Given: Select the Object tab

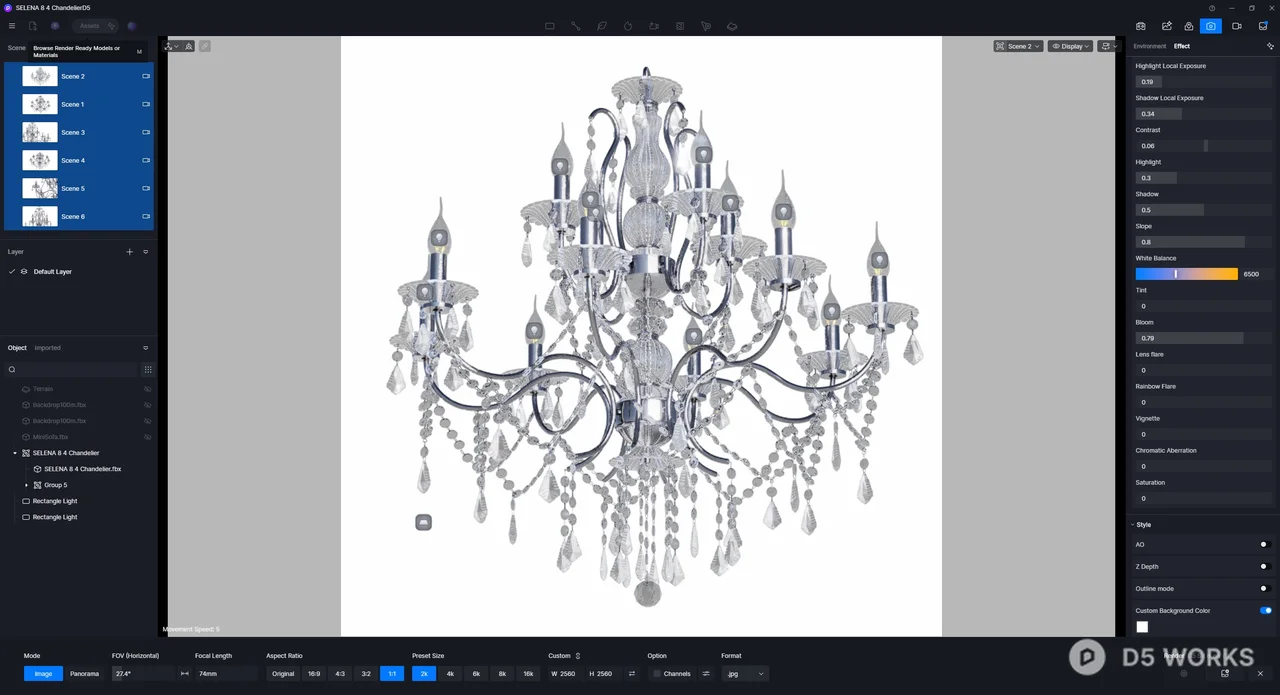Looking at the screenshot, I should (17, 348).
